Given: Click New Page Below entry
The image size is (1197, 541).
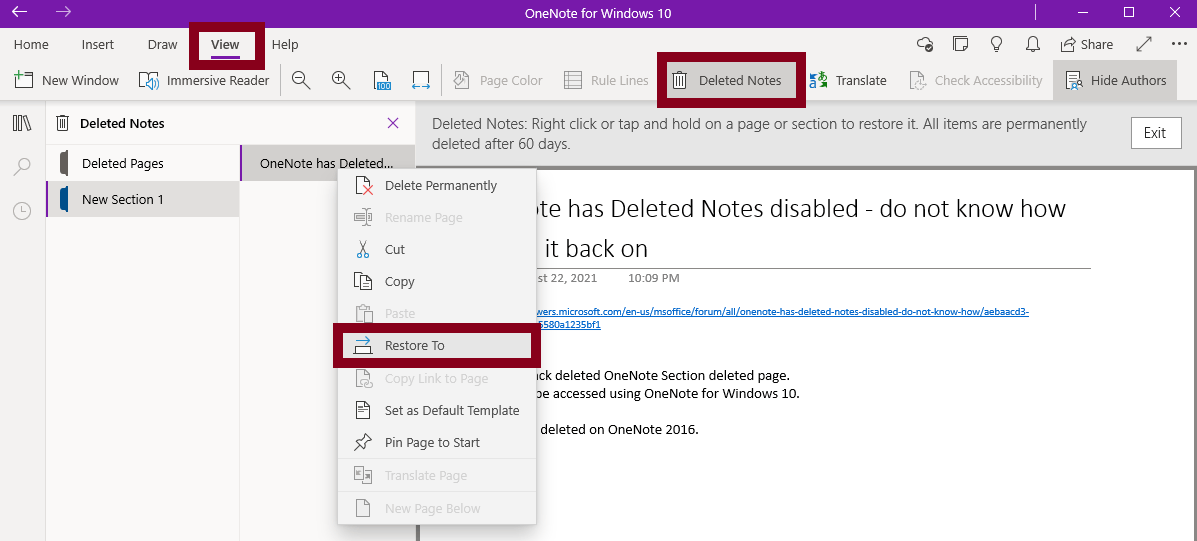Looking at the screenshot, I should pos(437,508).
